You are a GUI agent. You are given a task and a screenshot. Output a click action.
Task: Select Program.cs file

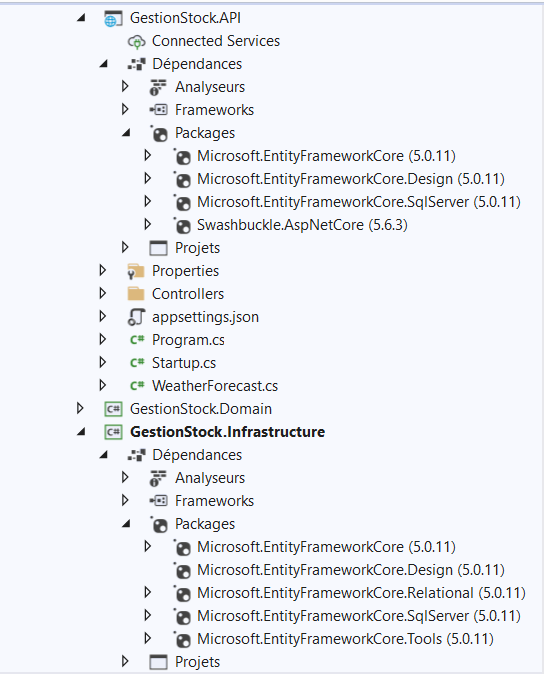tap(188, 340)
